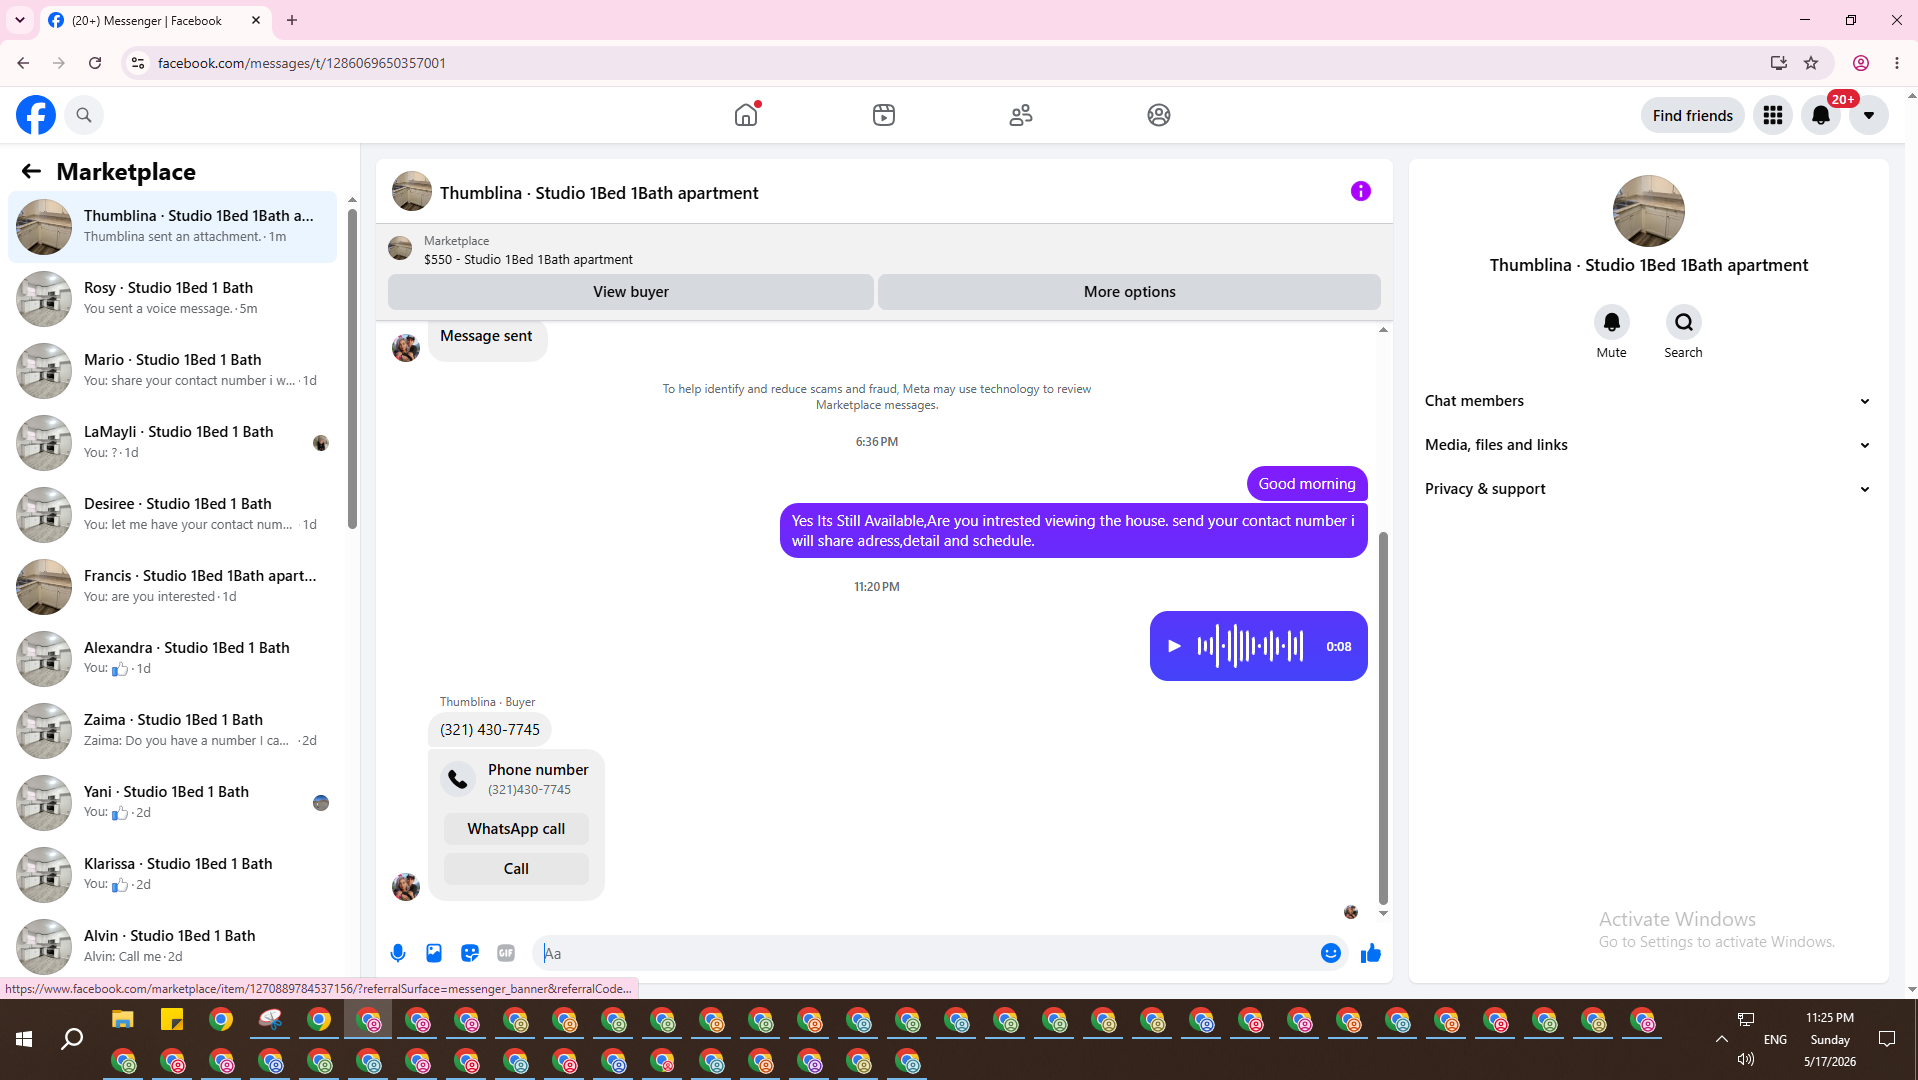Click the message thread scrollbar

click(x=1383, y=716)
